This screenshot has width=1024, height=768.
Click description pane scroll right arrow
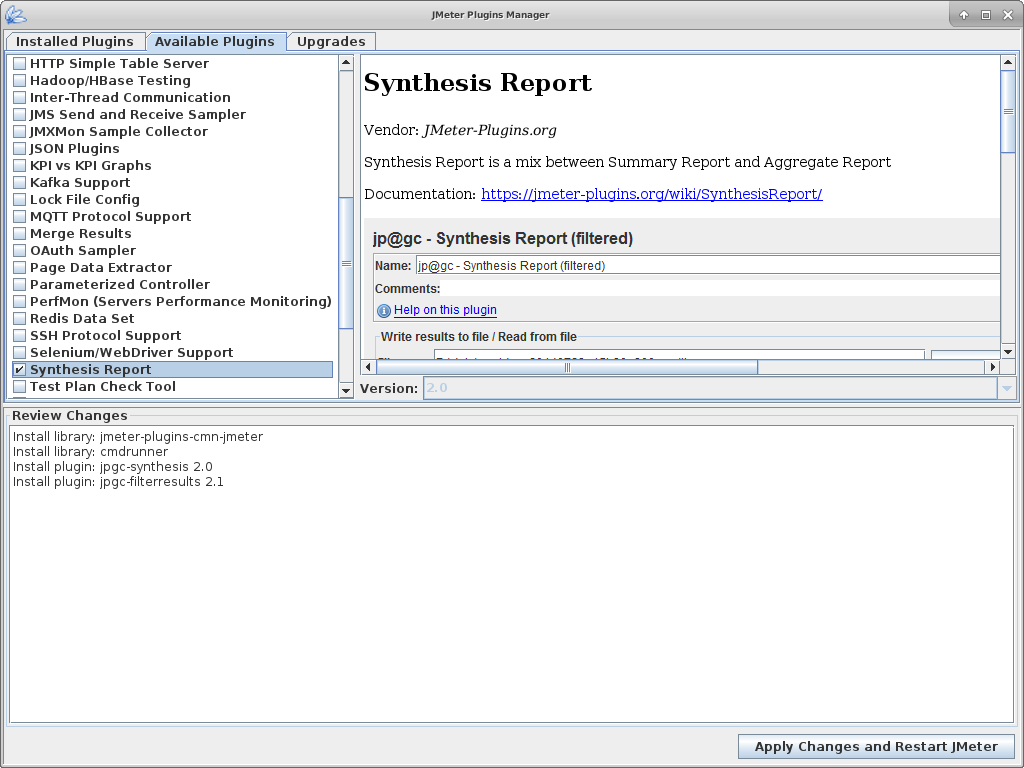point(993,367)
